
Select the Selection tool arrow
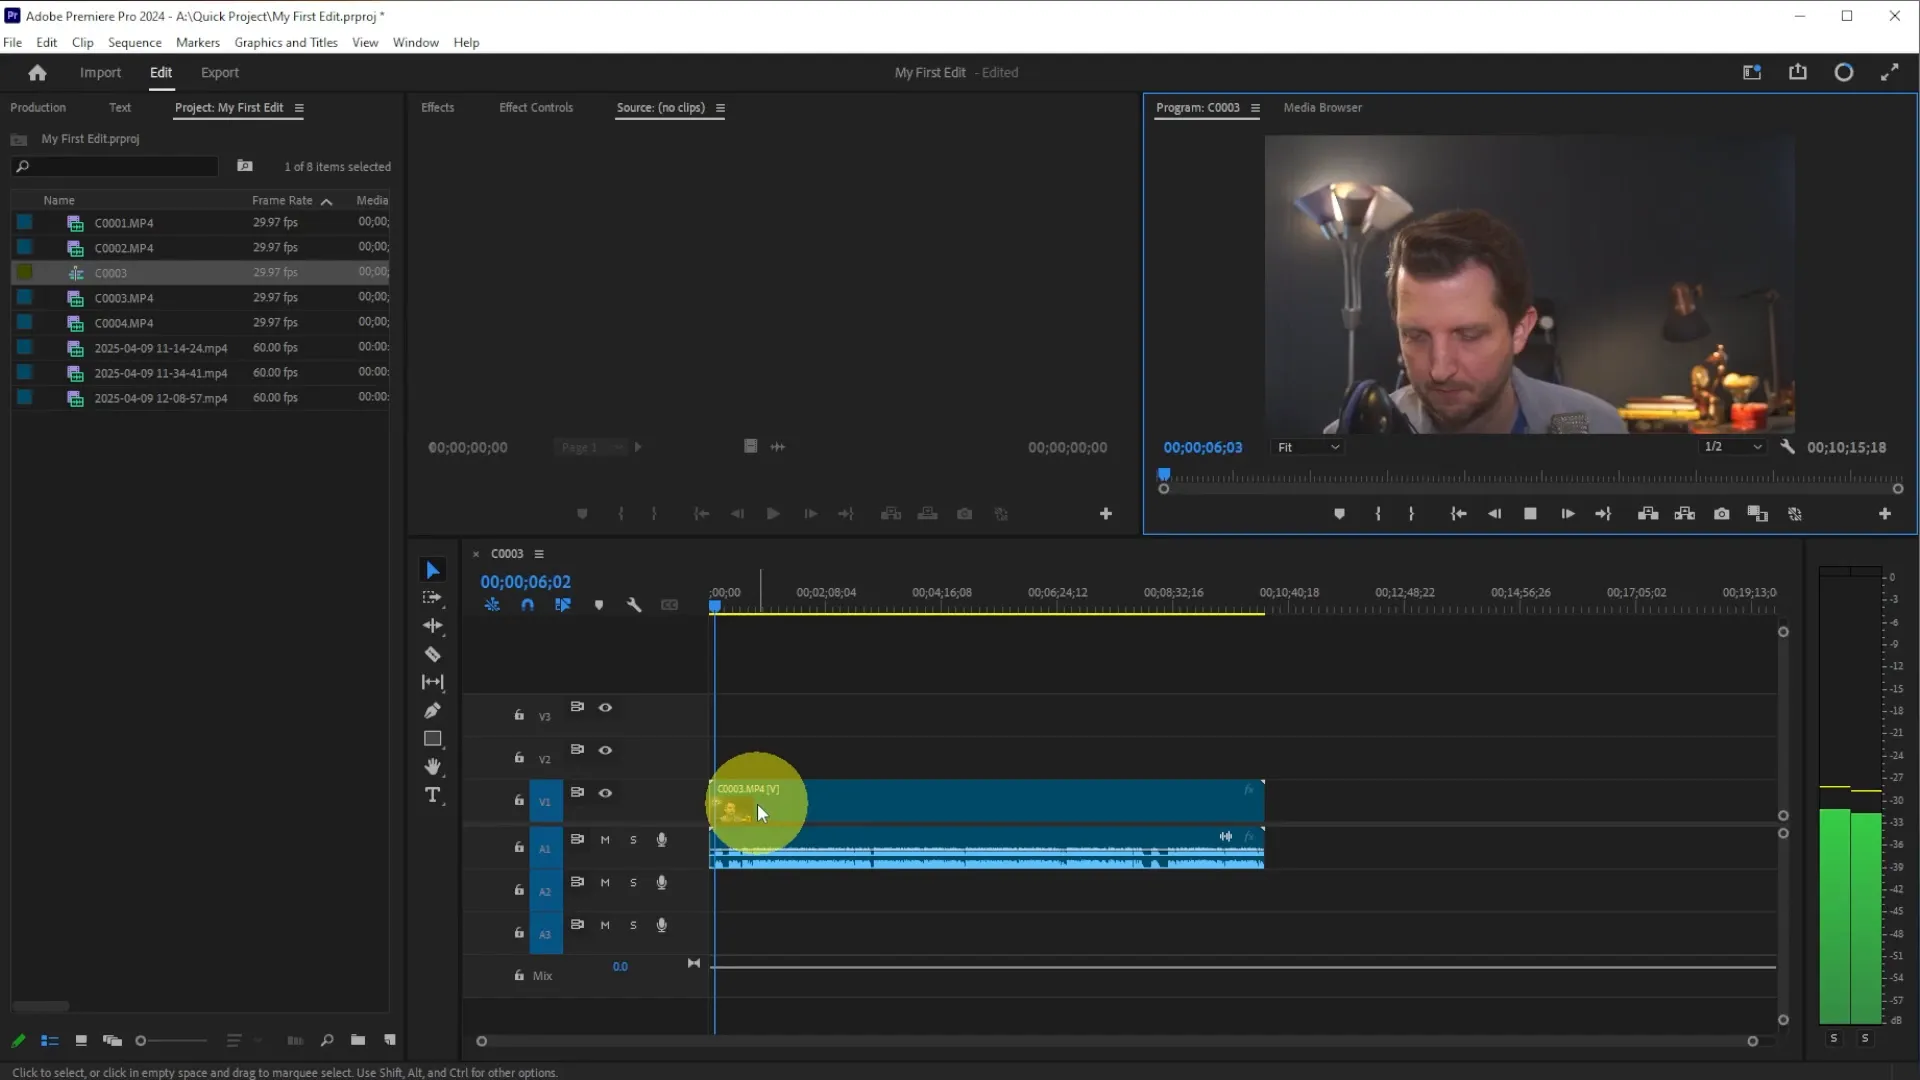[432, 570]
